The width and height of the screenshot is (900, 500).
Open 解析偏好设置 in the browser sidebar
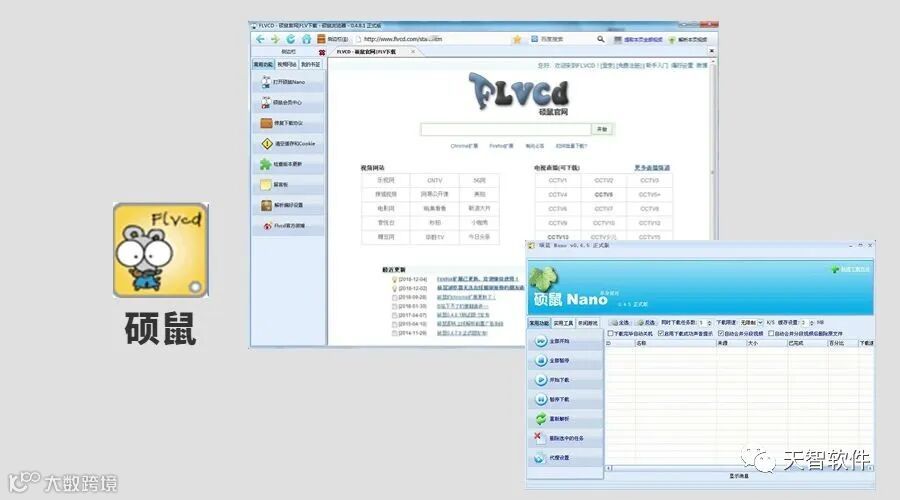(289, 205)
